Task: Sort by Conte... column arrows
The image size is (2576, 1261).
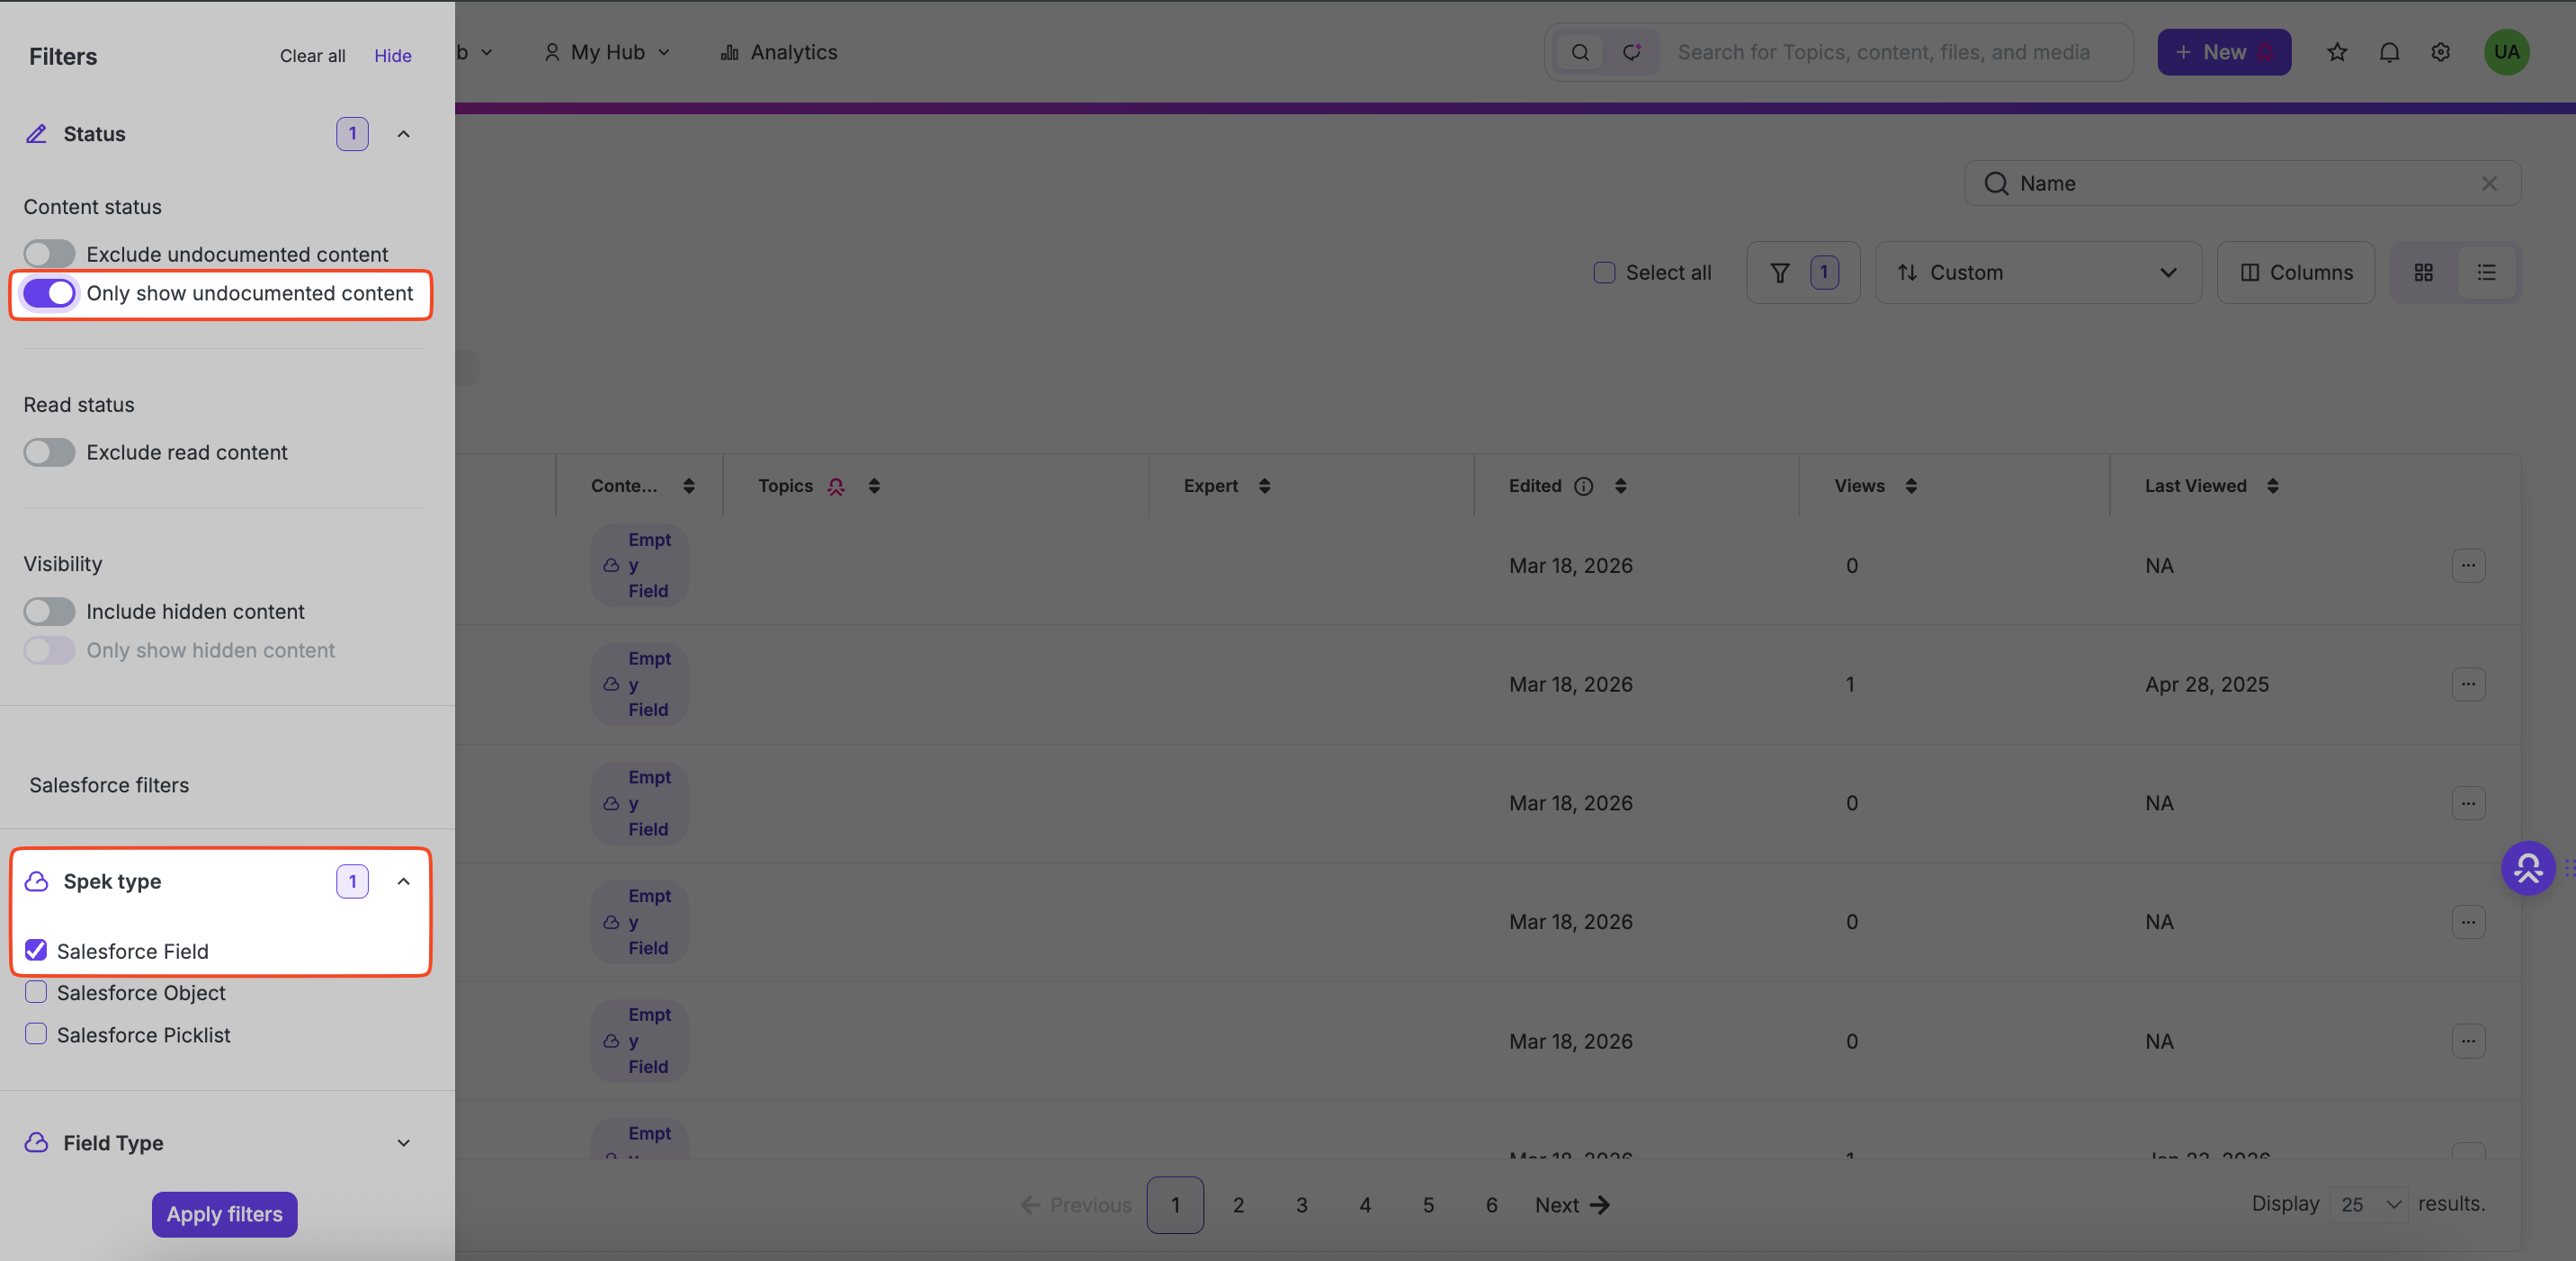Action: pos(688,486)
